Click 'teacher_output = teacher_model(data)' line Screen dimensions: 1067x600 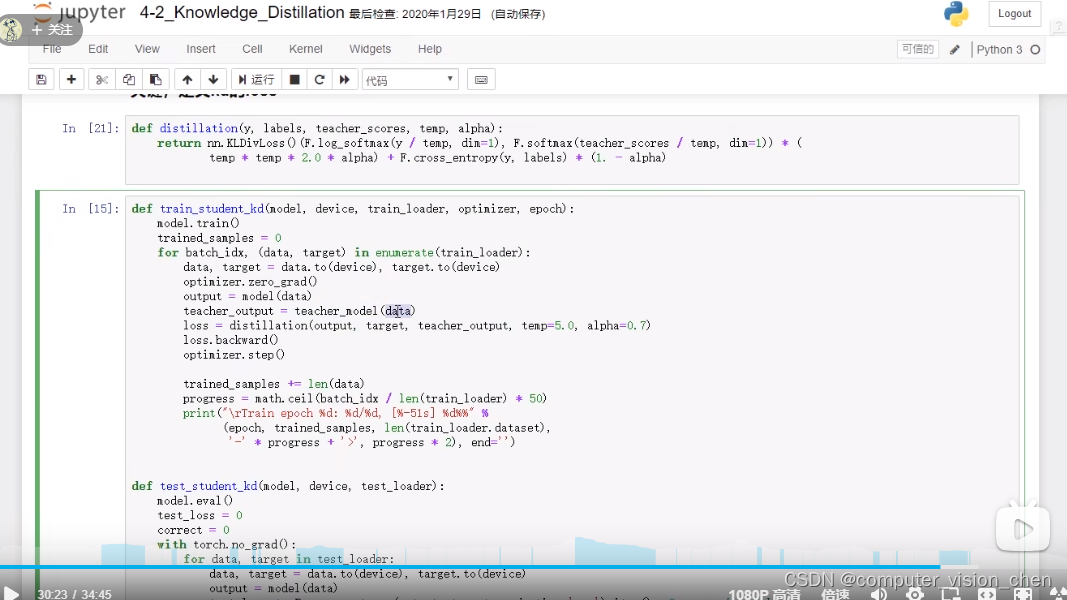[x=299, y=311]
